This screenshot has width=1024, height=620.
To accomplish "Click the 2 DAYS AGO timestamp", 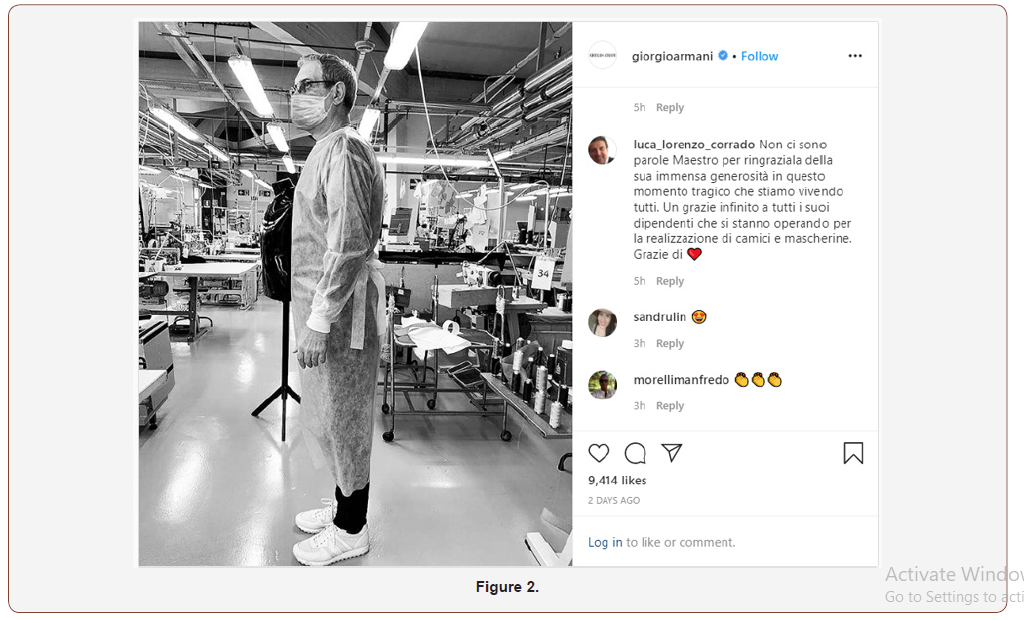I will click(614, 500).
